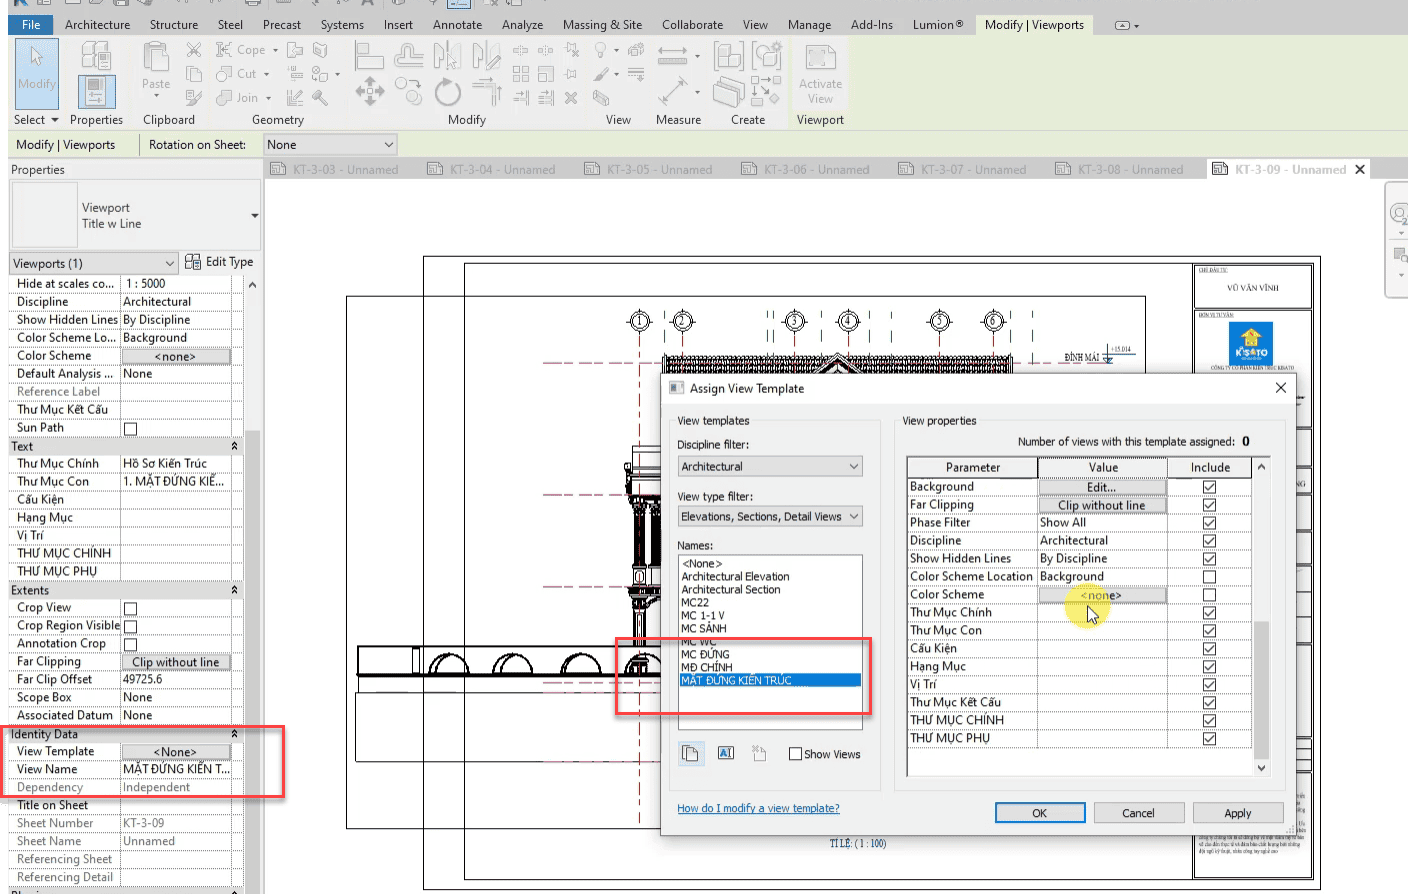Screen dimensions: 1408x894
Task: Click the Create Assembly icon
Action: [729, 55]
